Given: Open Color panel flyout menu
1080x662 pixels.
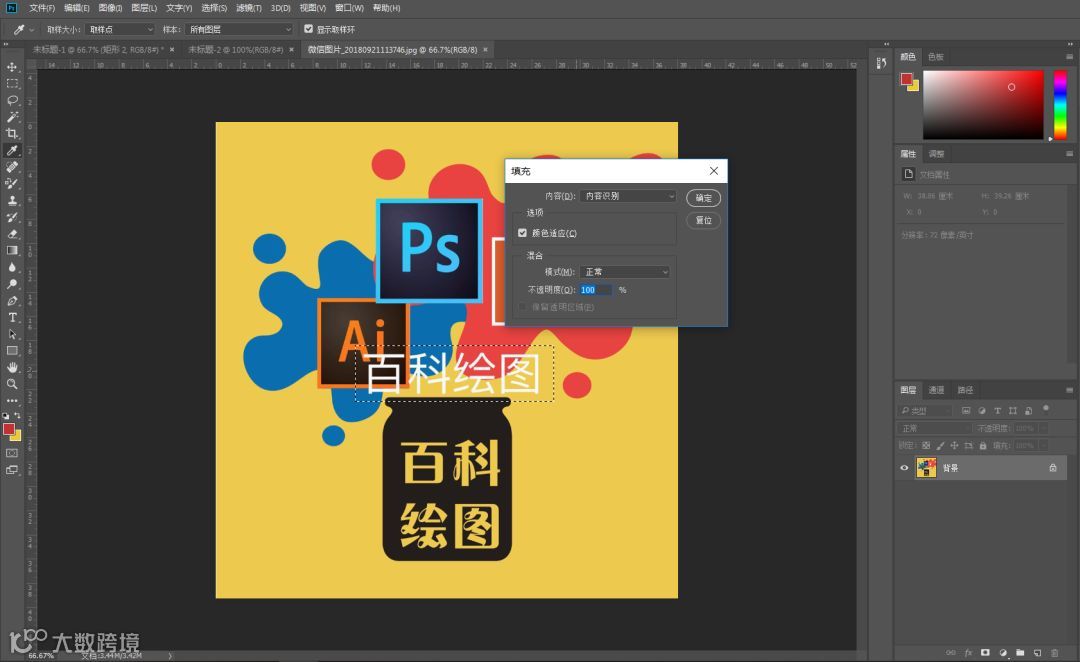Looking at the screenshot, I should tap(1069, 56).
